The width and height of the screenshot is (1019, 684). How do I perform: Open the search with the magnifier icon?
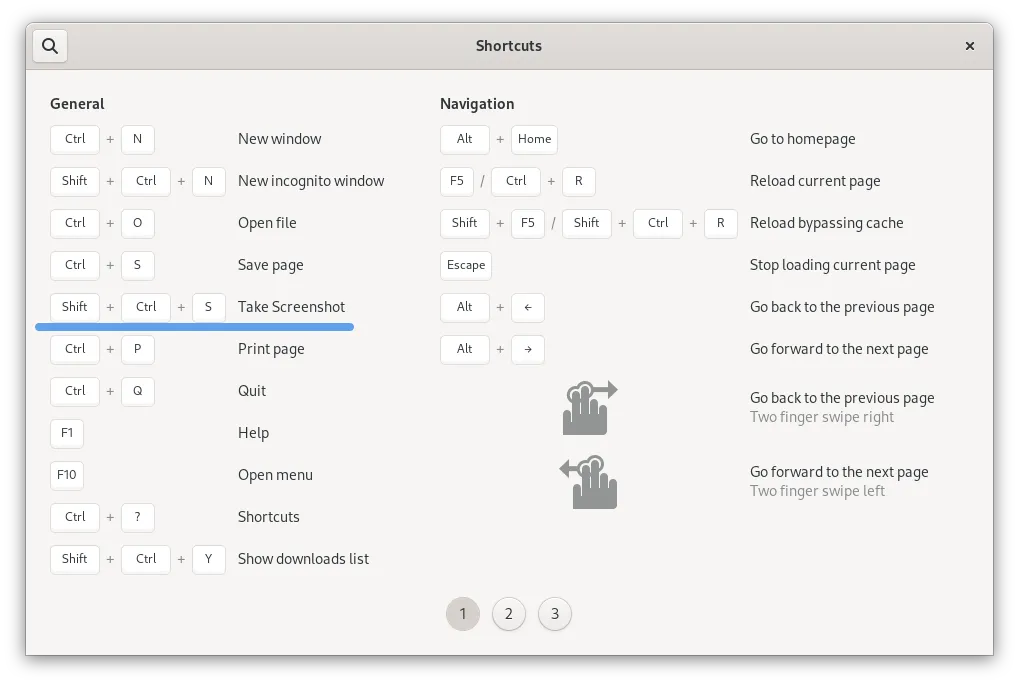click(50, 46)
